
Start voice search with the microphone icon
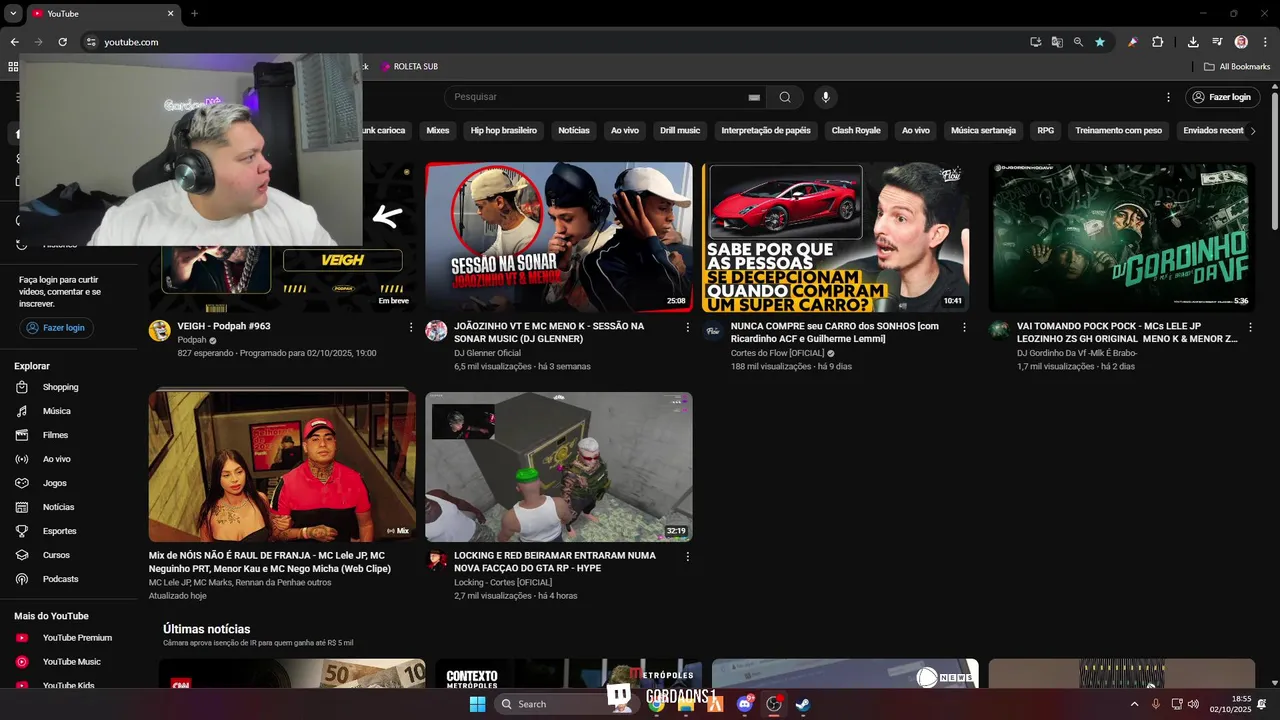pyautogui.click(x=825, y=97)
